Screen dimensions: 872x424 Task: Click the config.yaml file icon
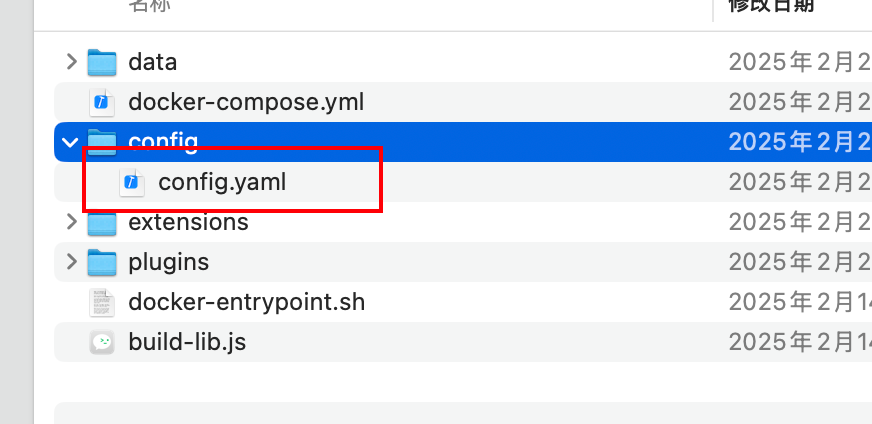132,183
